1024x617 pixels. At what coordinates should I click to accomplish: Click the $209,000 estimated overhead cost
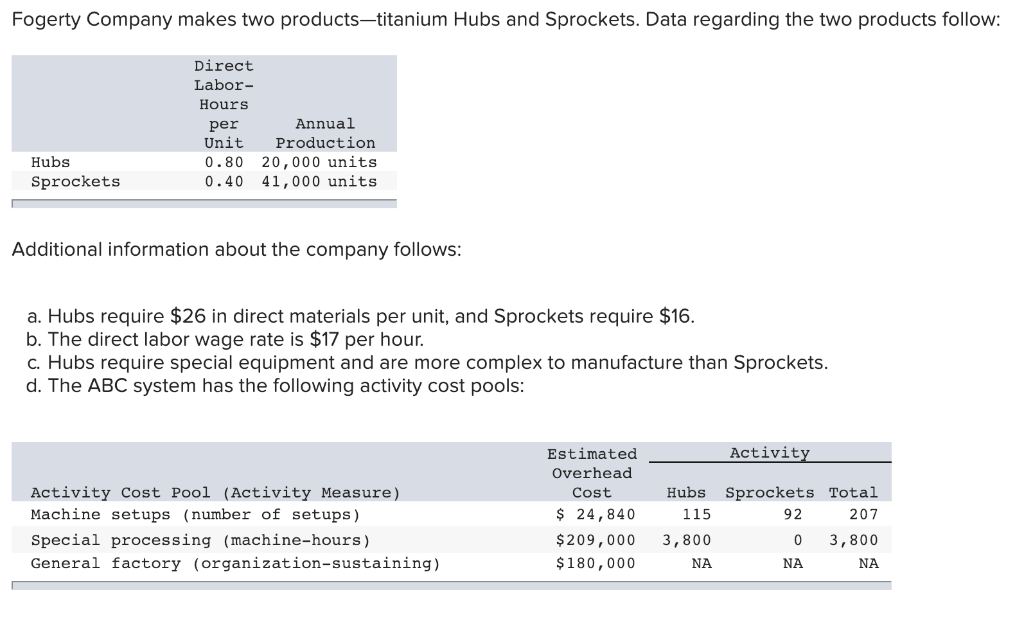pyautogui.click(x=595, y=540)
